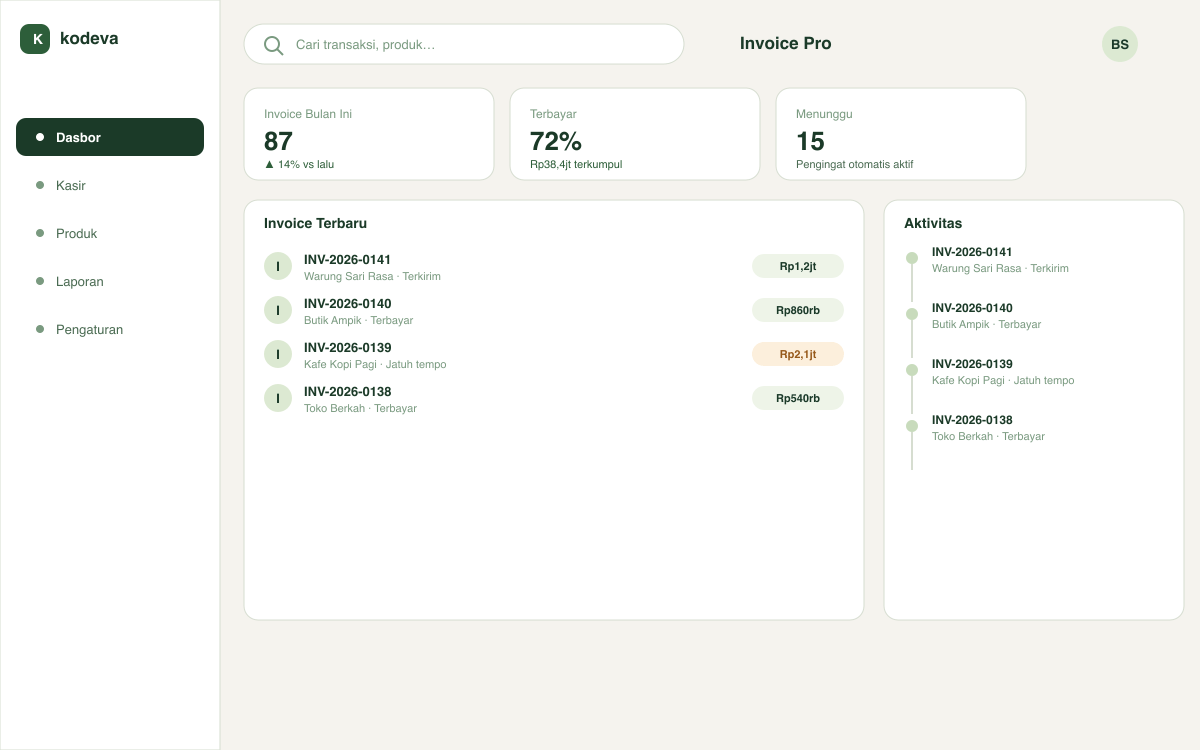1200x750 pixels.
Task: Click the kodeva K logo icon
Action: pos(35,39)
